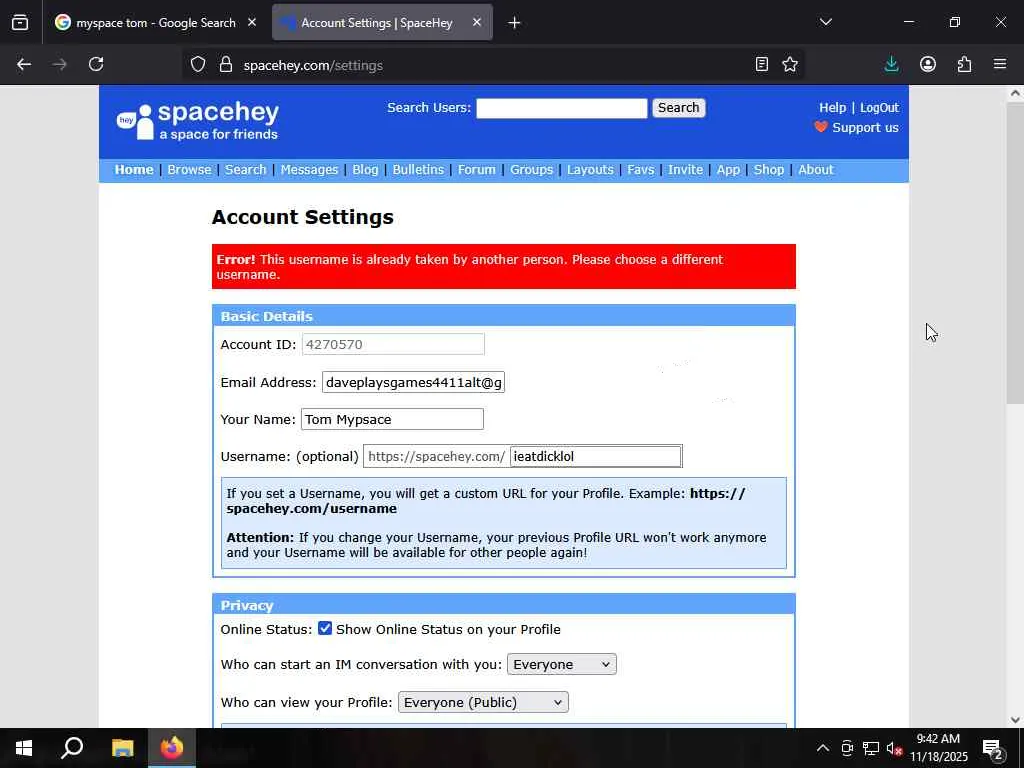This screenshot has height=768, width=1024.
Task: Open Windows taskbar search
Action: [x=72, y=748]
